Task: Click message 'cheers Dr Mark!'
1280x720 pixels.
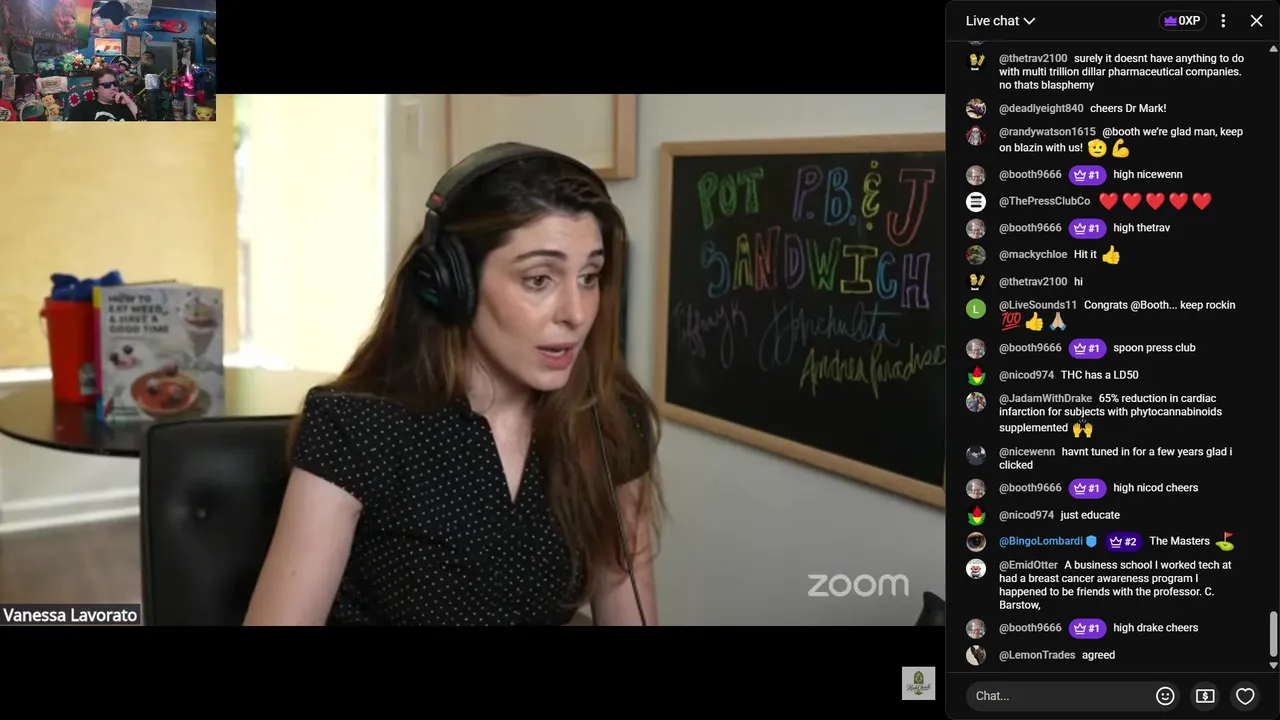Action: tap(1128, 108)
